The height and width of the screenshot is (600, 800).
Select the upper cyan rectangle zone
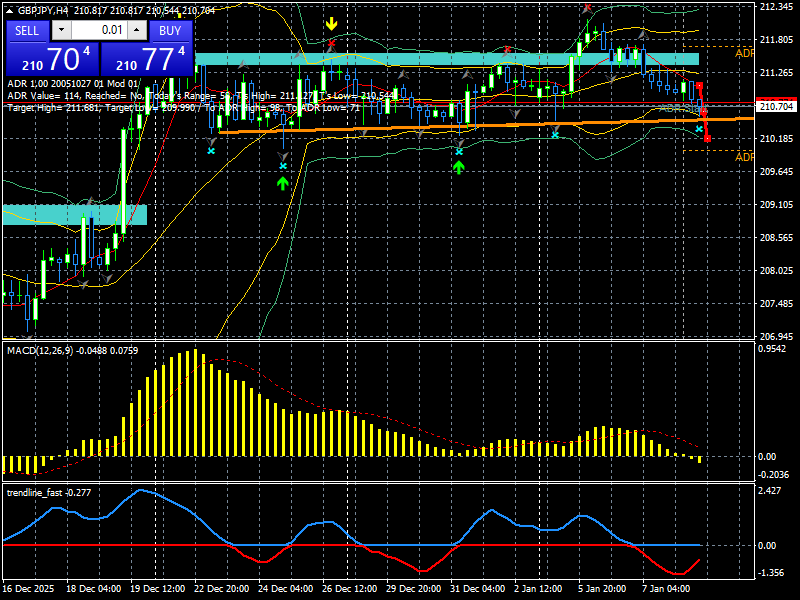click(446, 59)
